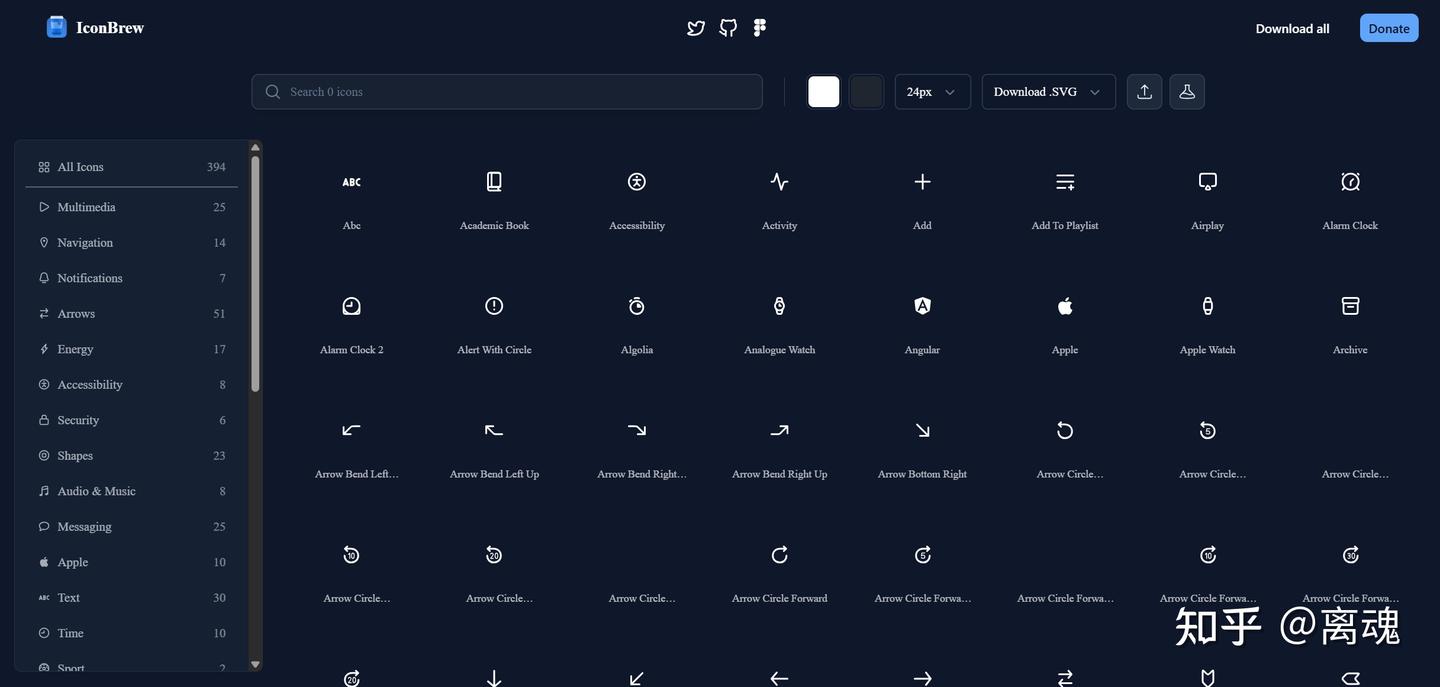Click sidebar scrollbar up arrow
This screenshot has width=1440, height=687.
255,147
